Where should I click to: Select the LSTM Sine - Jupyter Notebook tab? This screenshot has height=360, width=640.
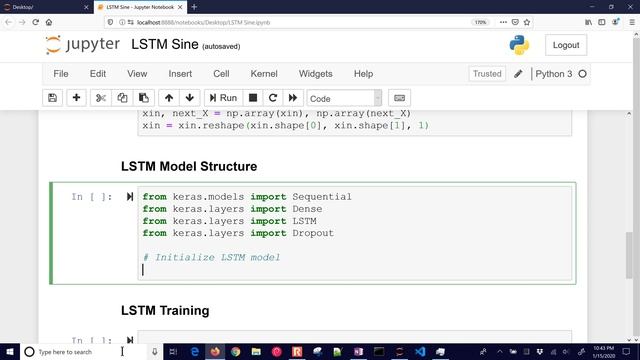click(x=140, y=7)
